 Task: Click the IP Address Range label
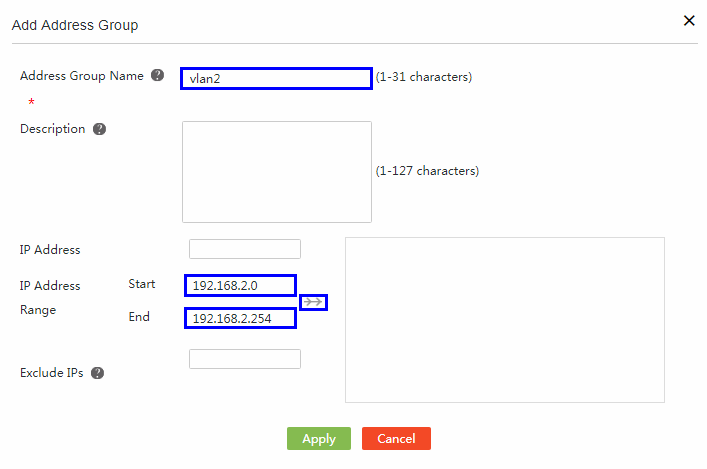pos(50,298)
